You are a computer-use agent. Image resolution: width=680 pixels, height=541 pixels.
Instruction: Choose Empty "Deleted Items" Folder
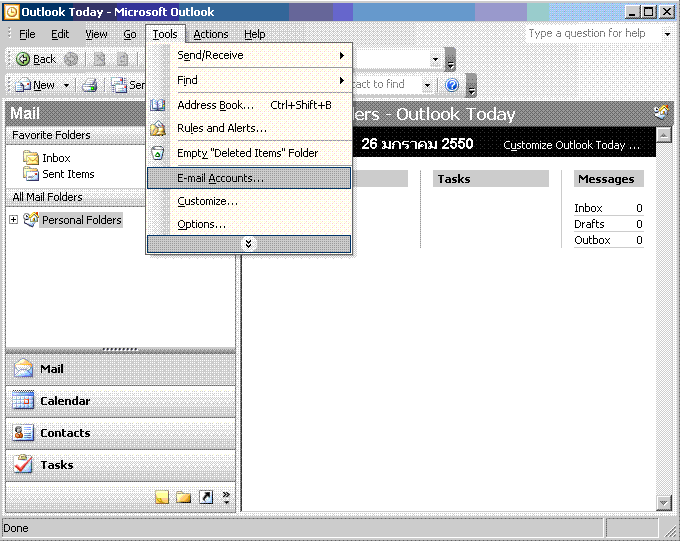249,153
